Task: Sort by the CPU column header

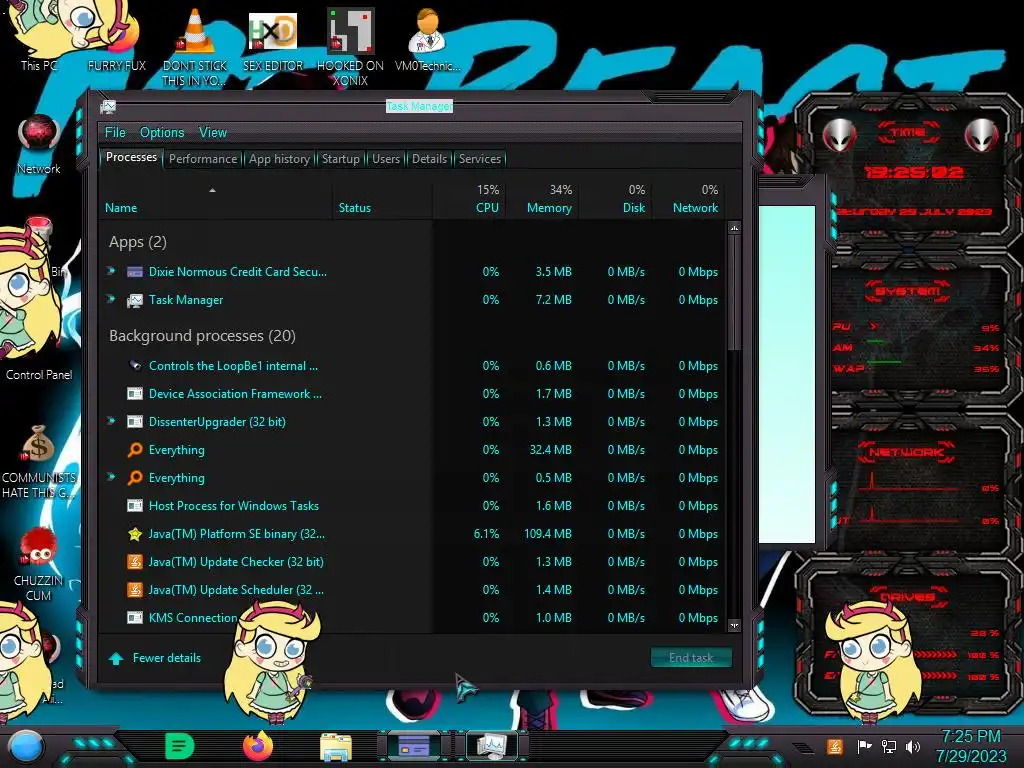Action: (x=470, y=199)
